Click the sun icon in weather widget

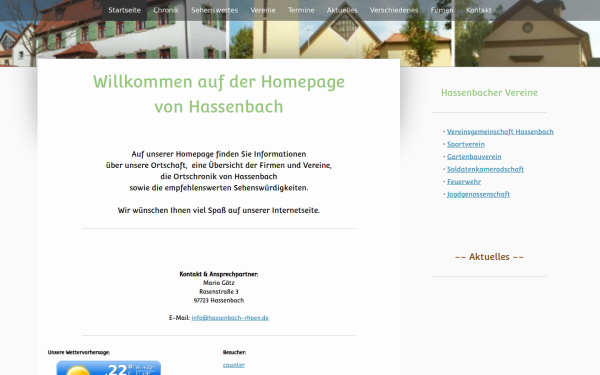pyautogui.click(x=78, y=371)
